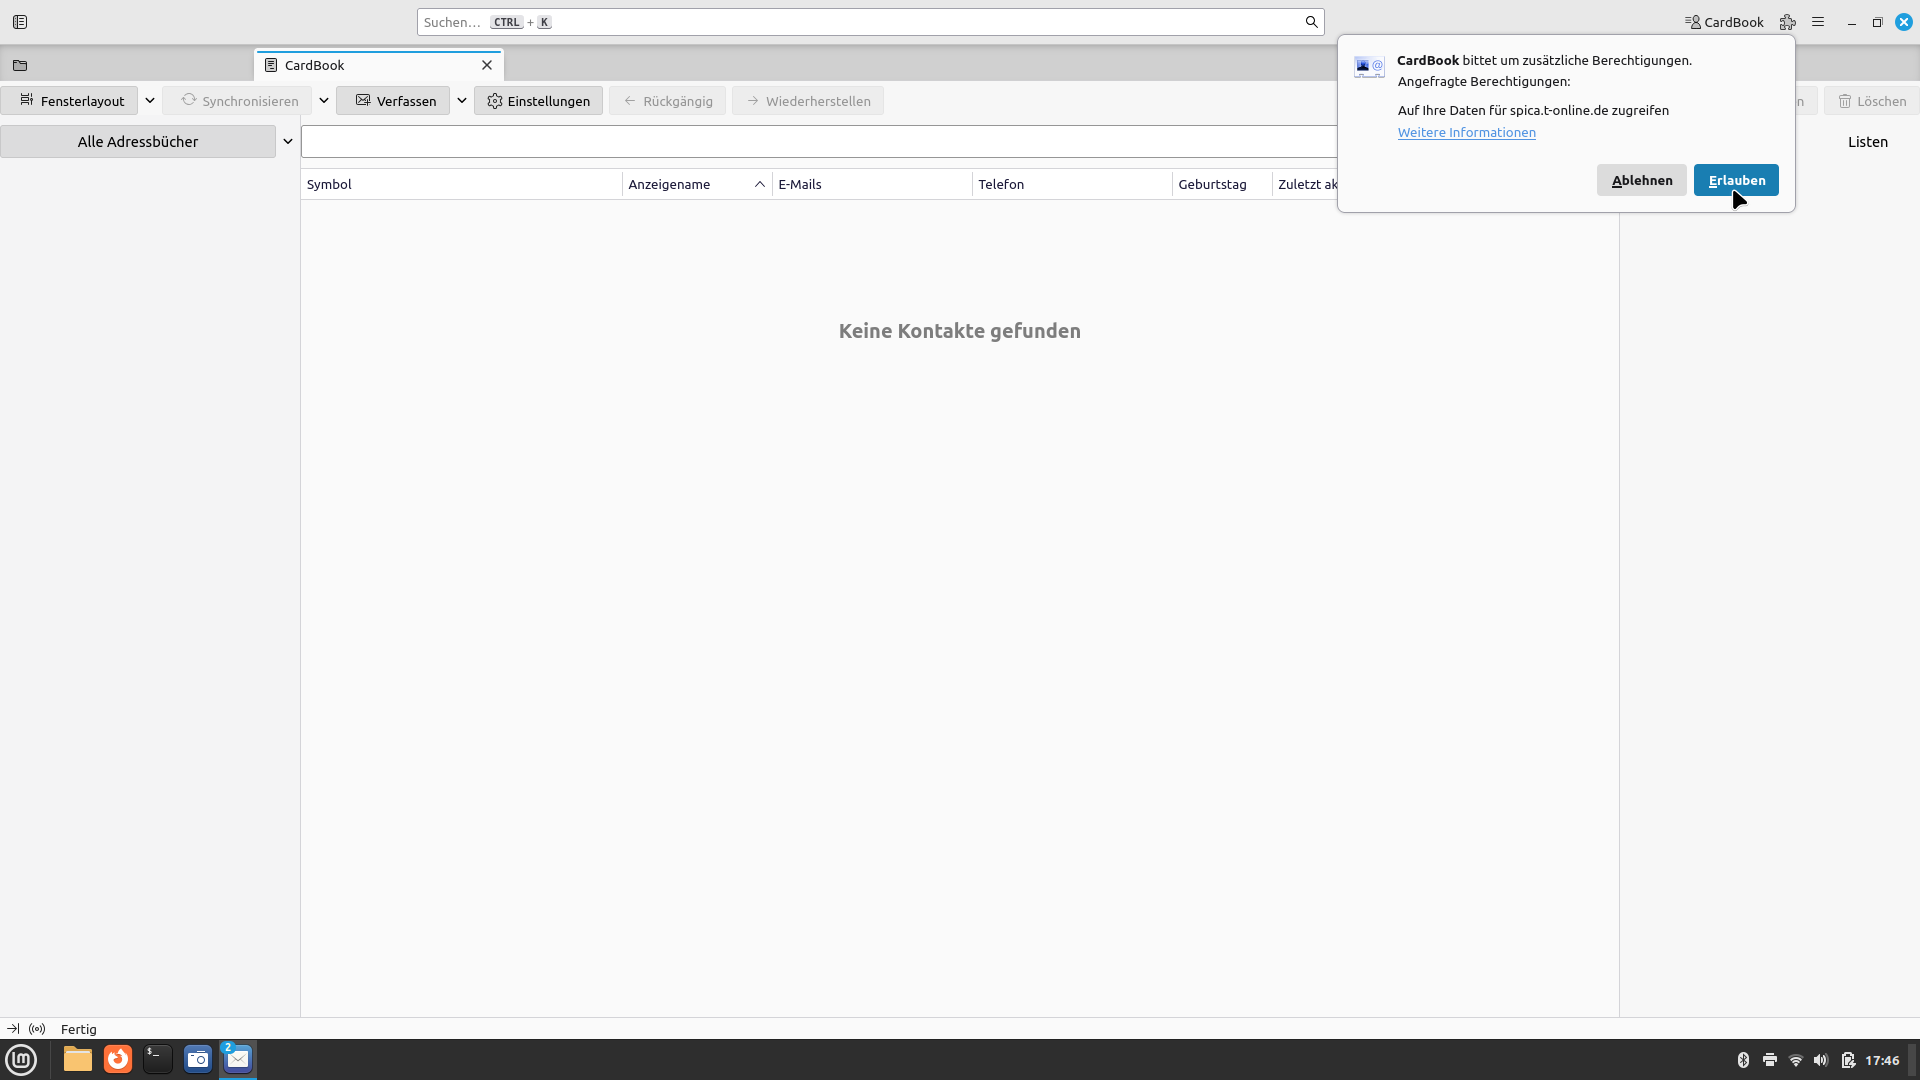Open the battery power tray icon
1920x1080 pixels.
(1848, 1060)
